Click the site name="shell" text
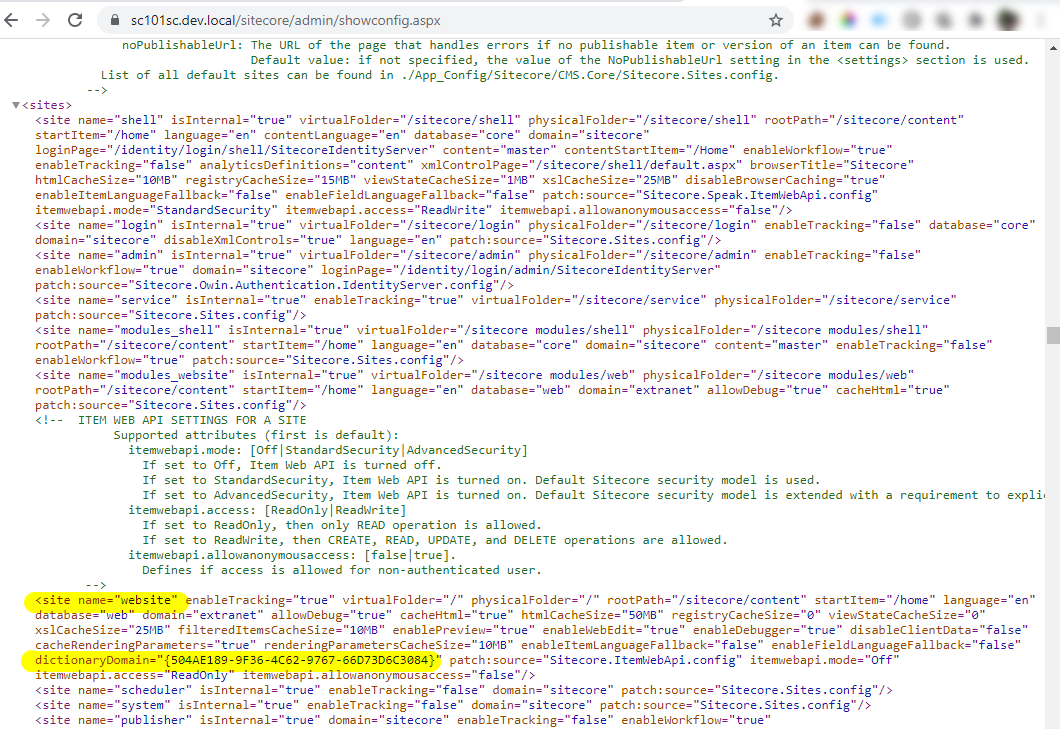Screen dimensions: 1060x729 click(99, 120)
